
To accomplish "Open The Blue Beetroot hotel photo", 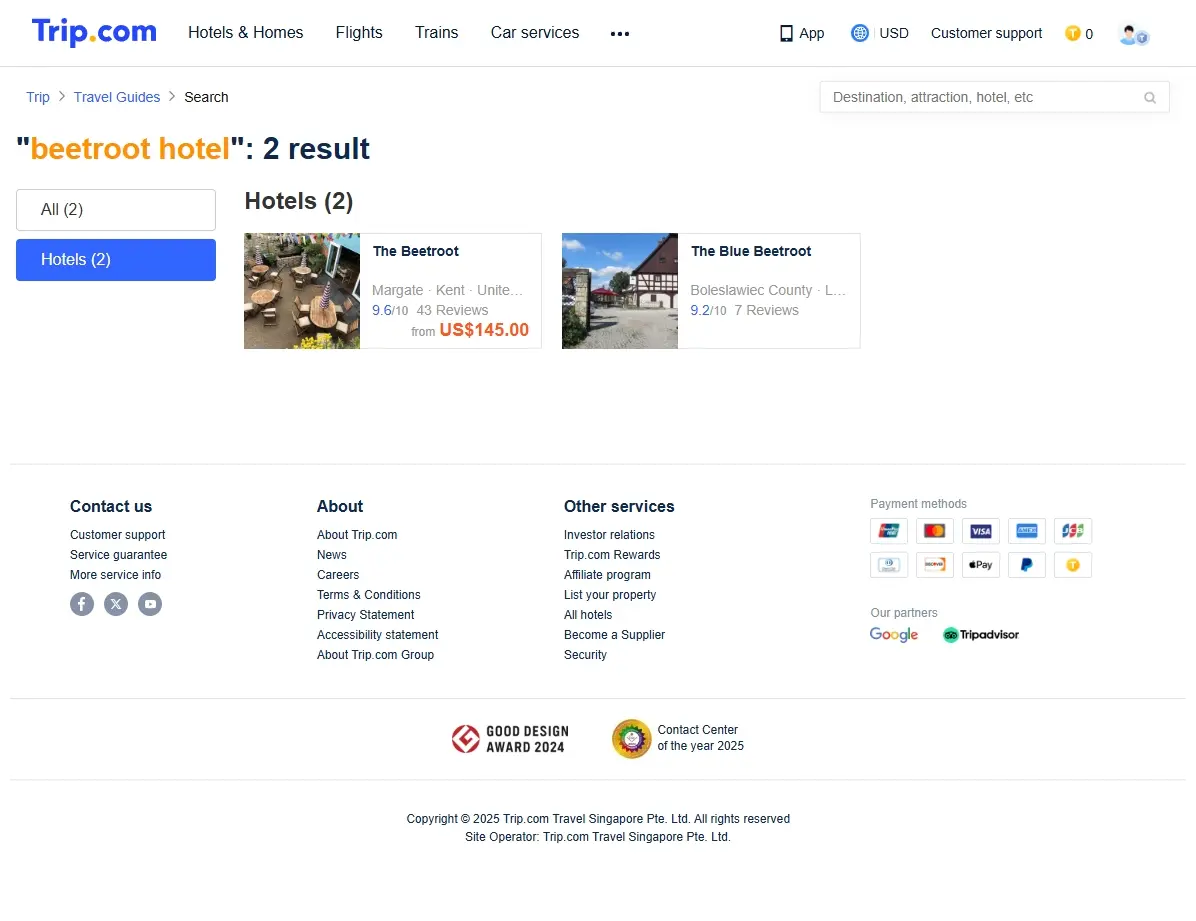I will click(620, 291).
